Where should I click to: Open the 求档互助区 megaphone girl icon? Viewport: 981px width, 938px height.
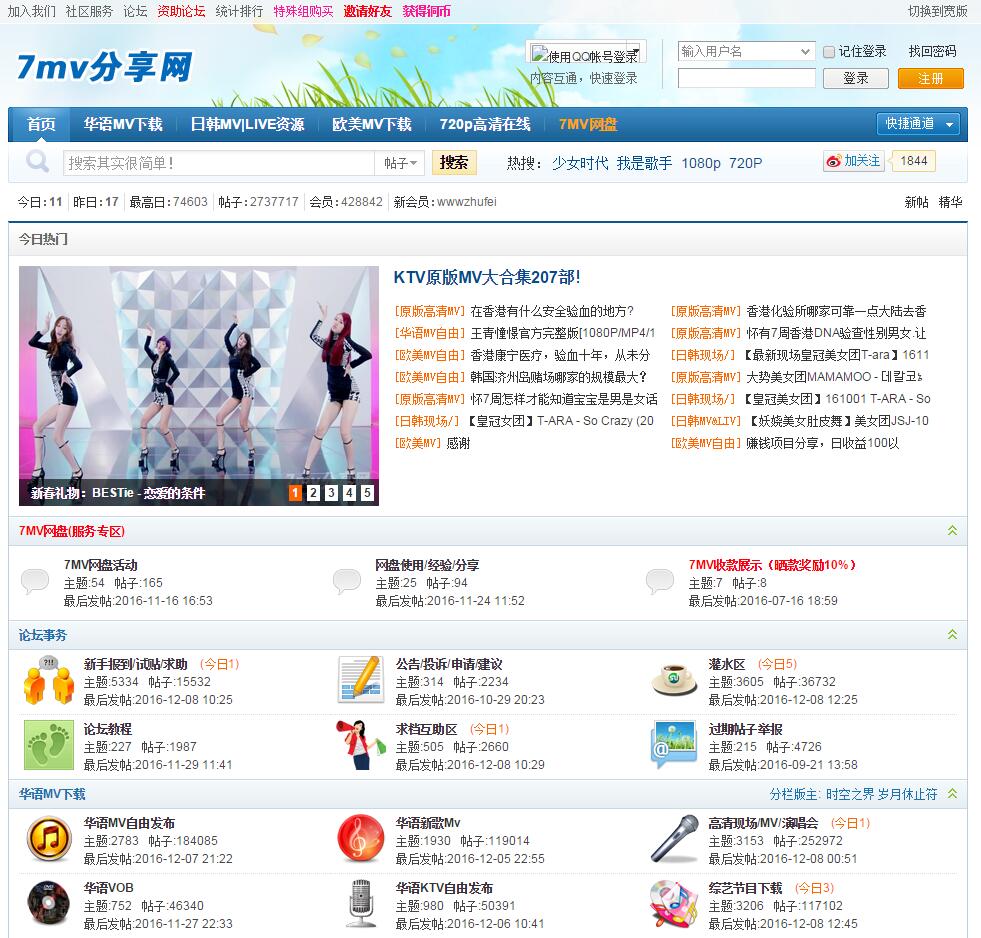[x=361, y=745]
